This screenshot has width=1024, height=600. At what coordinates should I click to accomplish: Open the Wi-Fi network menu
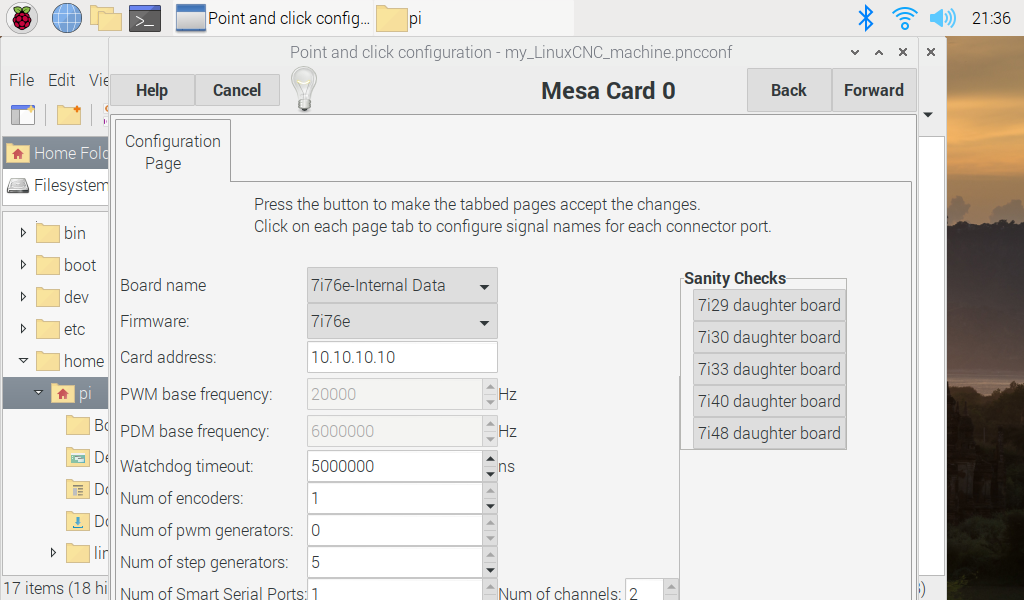pos(904,18)
